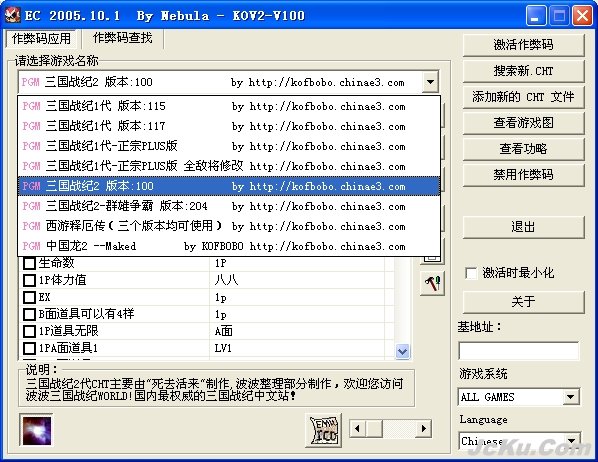Click the cheat list scroll down arrow

click(x=402, y=351)
